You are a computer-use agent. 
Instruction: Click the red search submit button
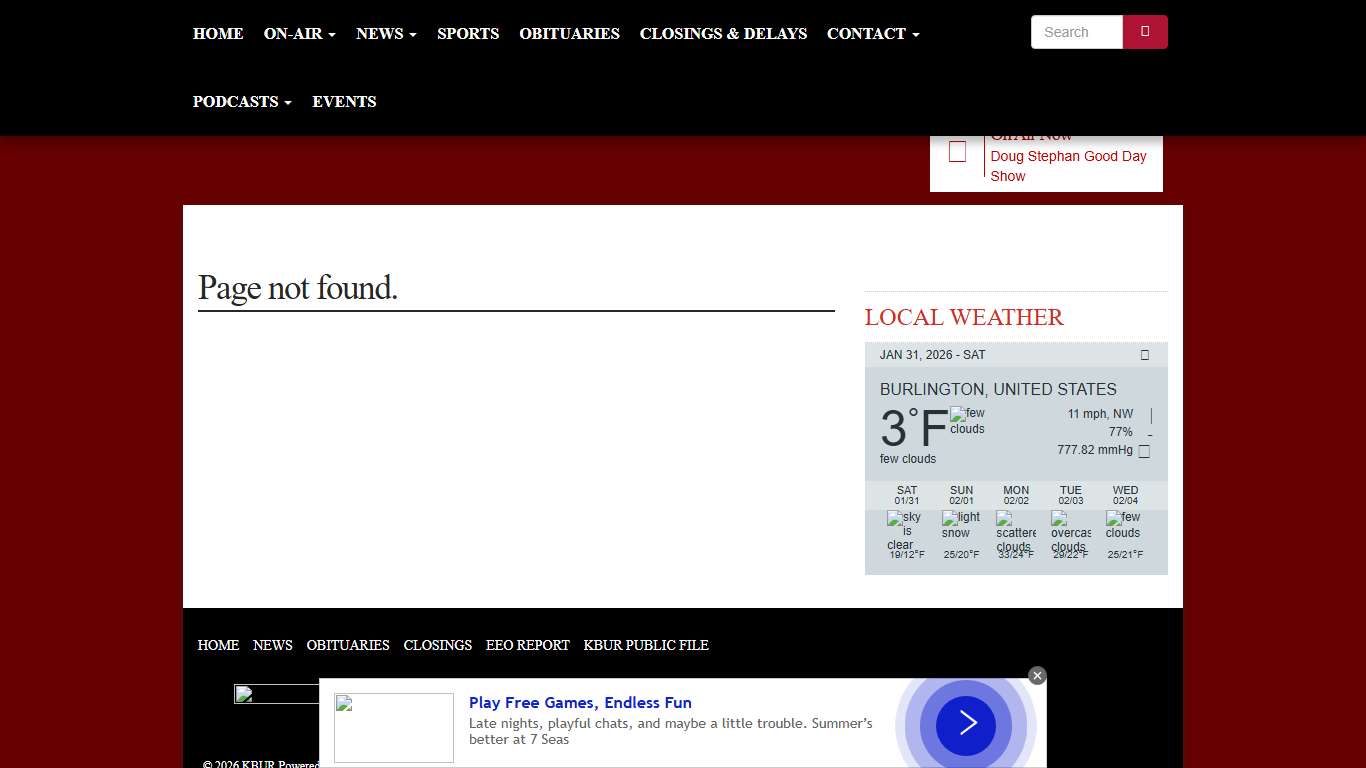click(x=1145, y=32)
